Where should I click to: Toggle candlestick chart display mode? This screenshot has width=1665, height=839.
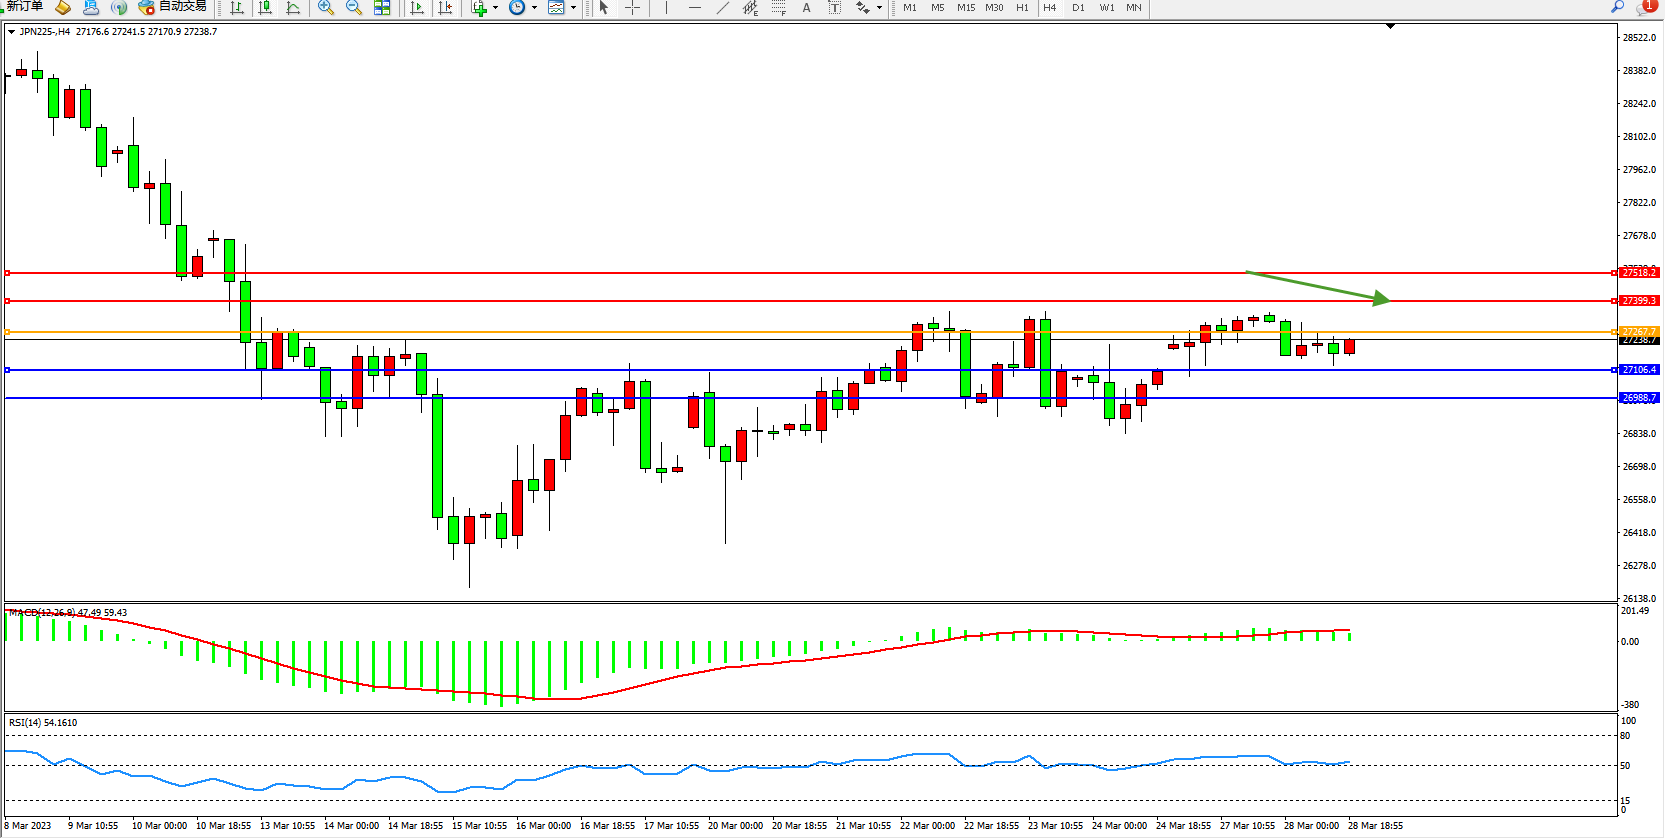click(x=265, y=8)
